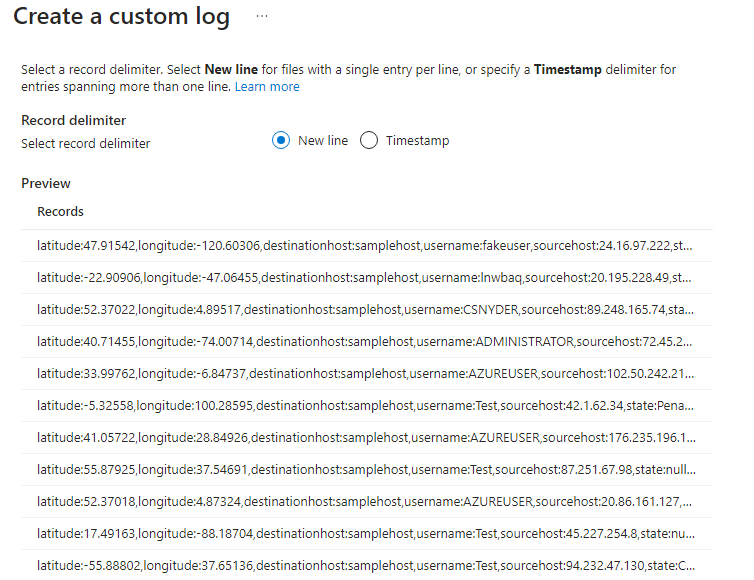Select record with latitude 33.99762

367,374
